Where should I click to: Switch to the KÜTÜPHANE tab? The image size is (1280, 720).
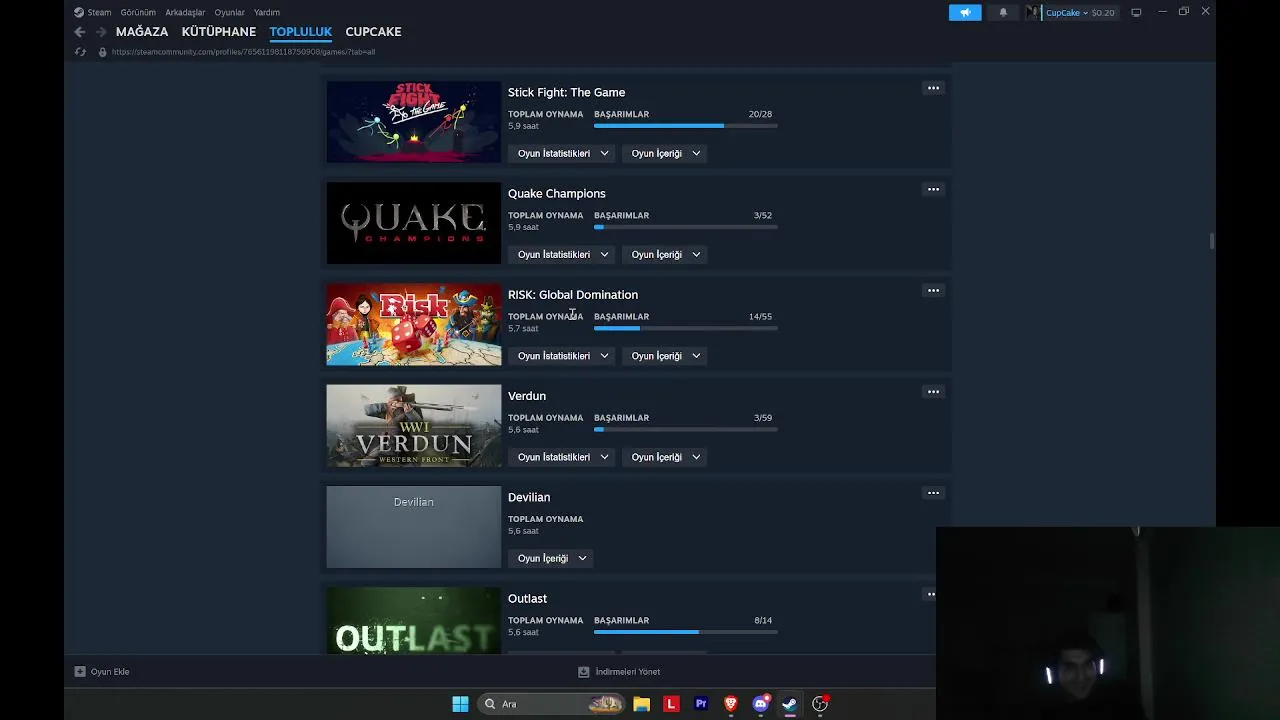tap(219, 32)
